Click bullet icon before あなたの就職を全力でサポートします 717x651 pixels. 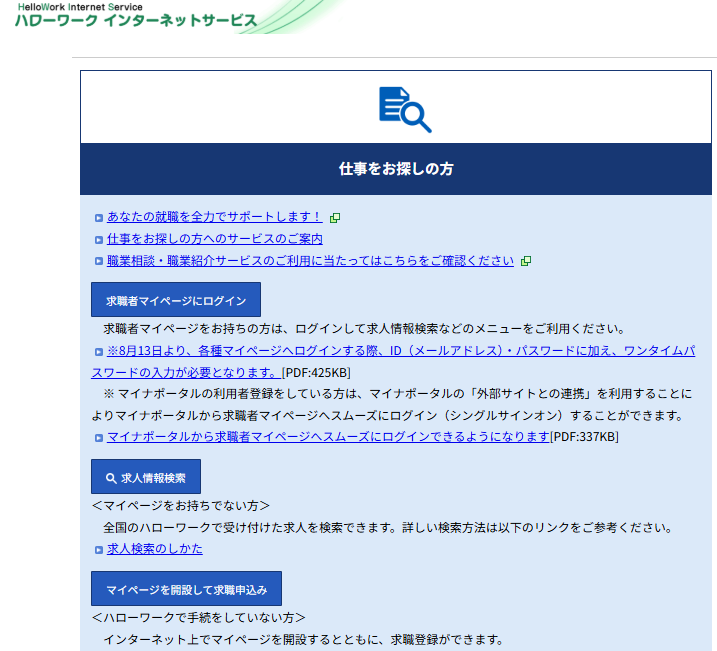point(98,217)
